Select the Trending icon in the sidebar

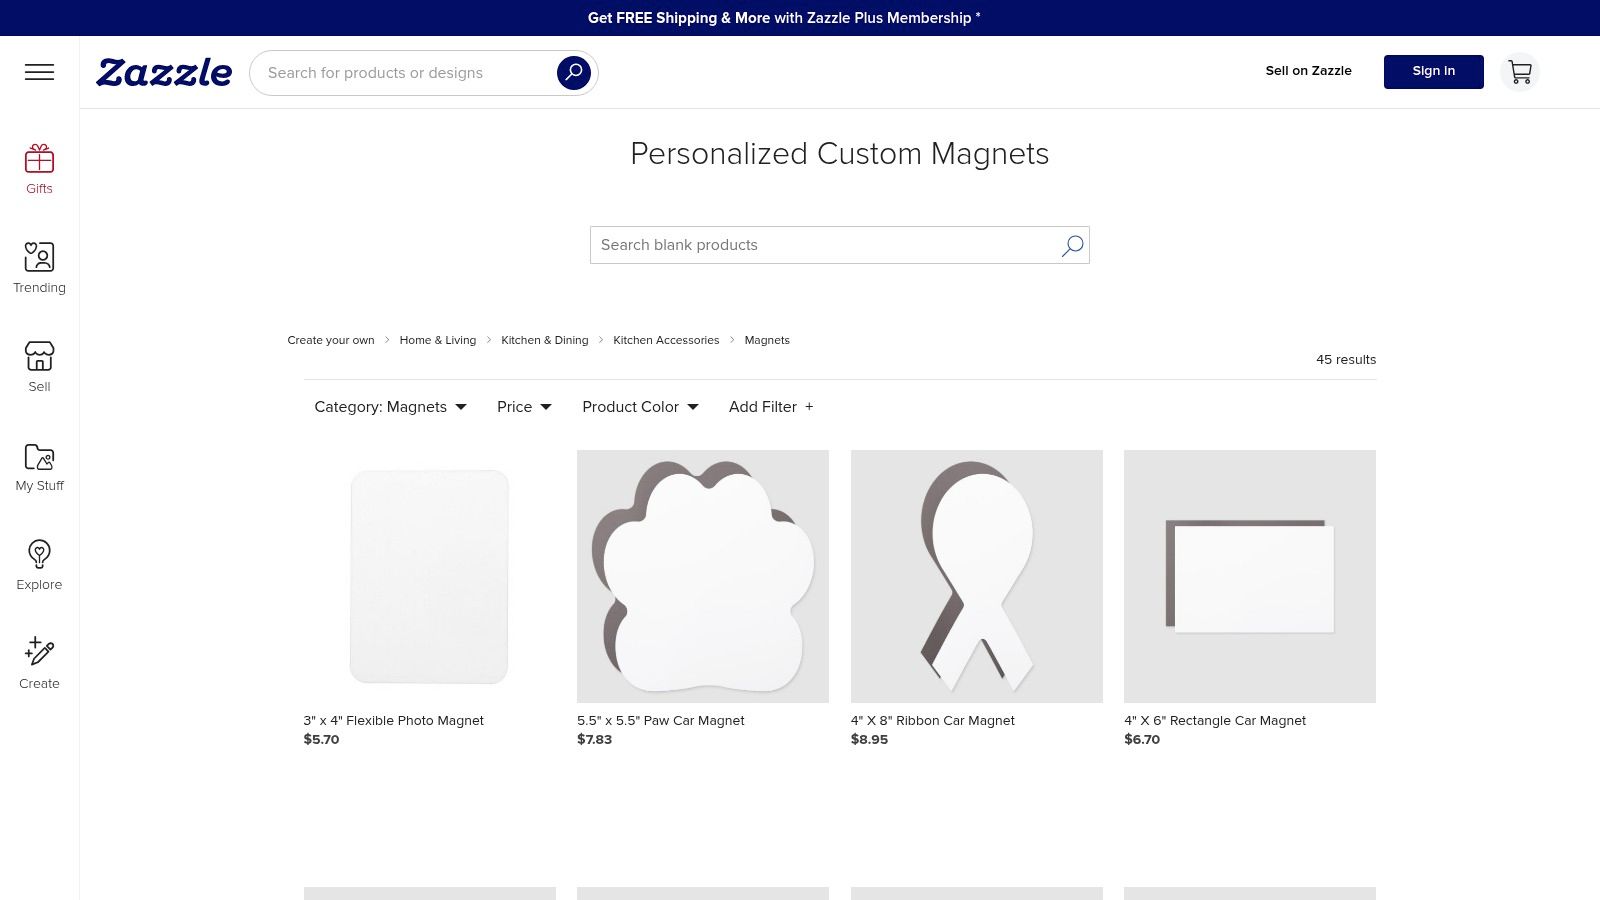click(39, 267)
